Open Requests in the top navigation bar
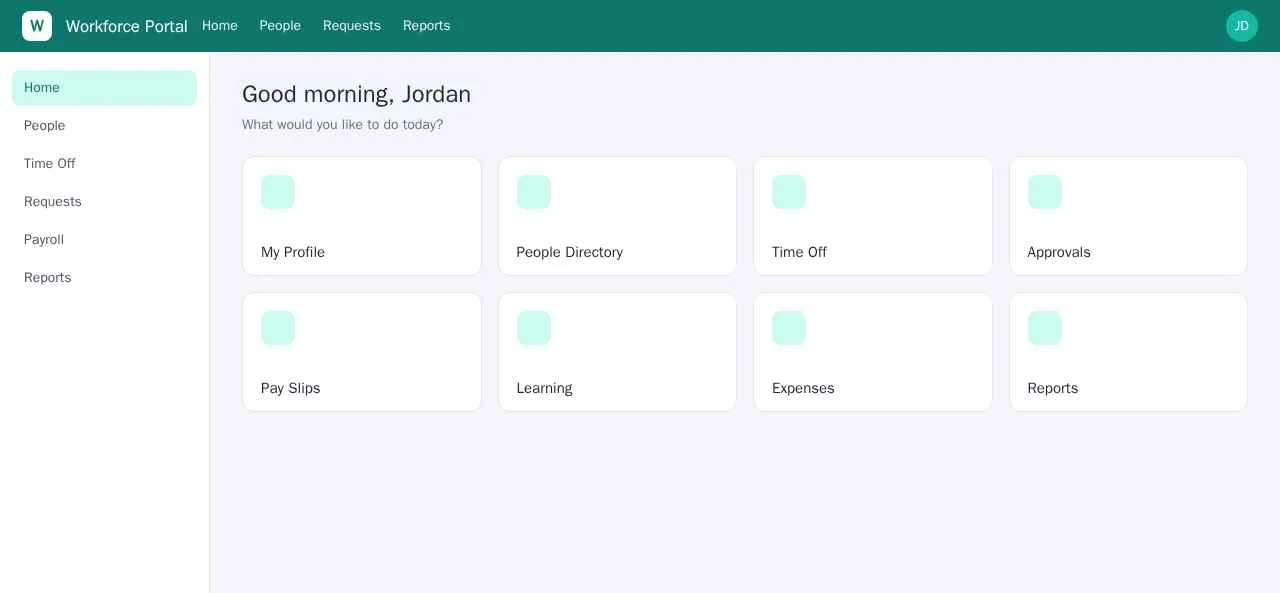 point(352,26)
